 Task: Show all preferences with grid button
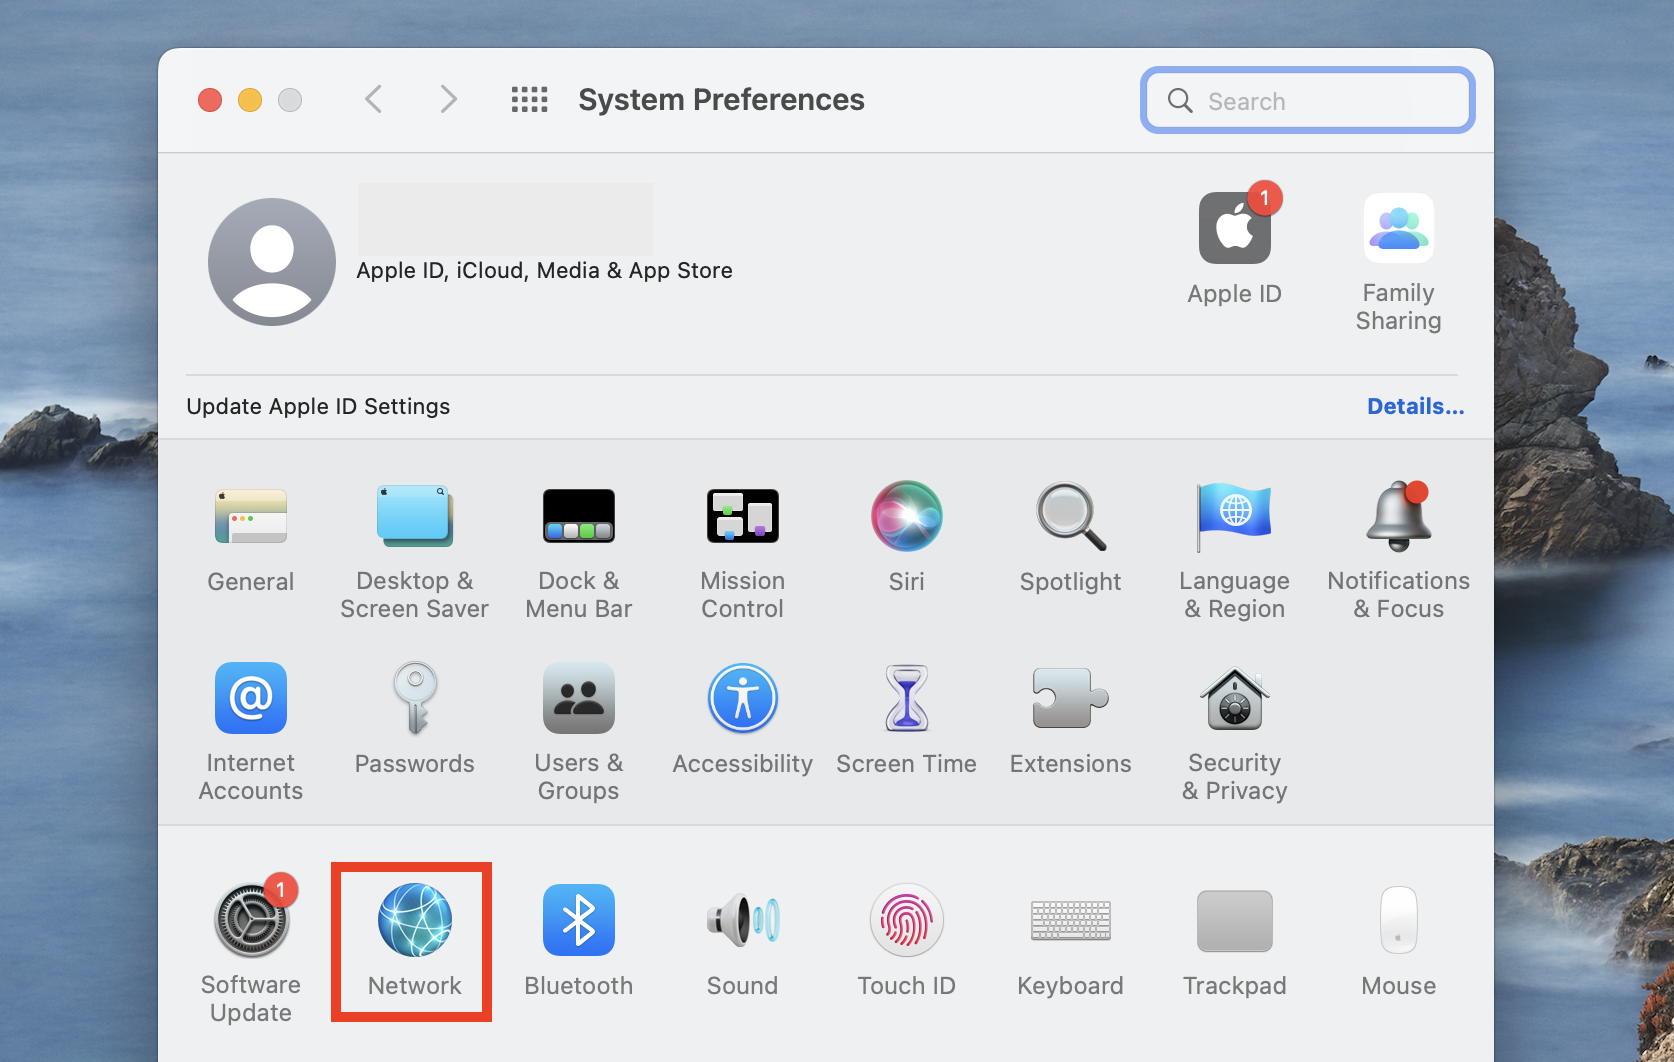(529, 99)
